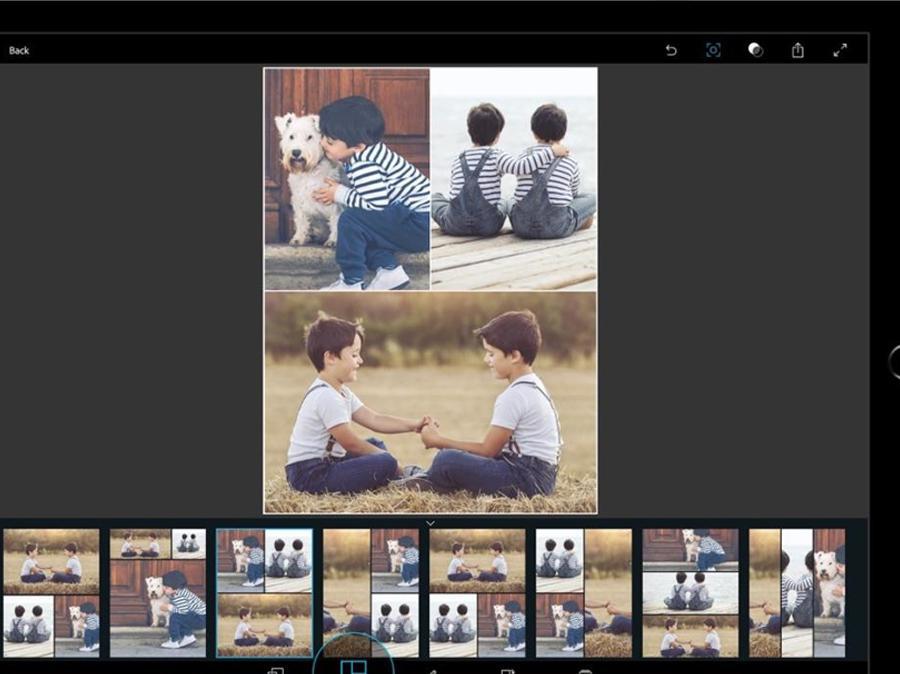
Task: Open the overlapping circles blend icon
Action: 756,50
